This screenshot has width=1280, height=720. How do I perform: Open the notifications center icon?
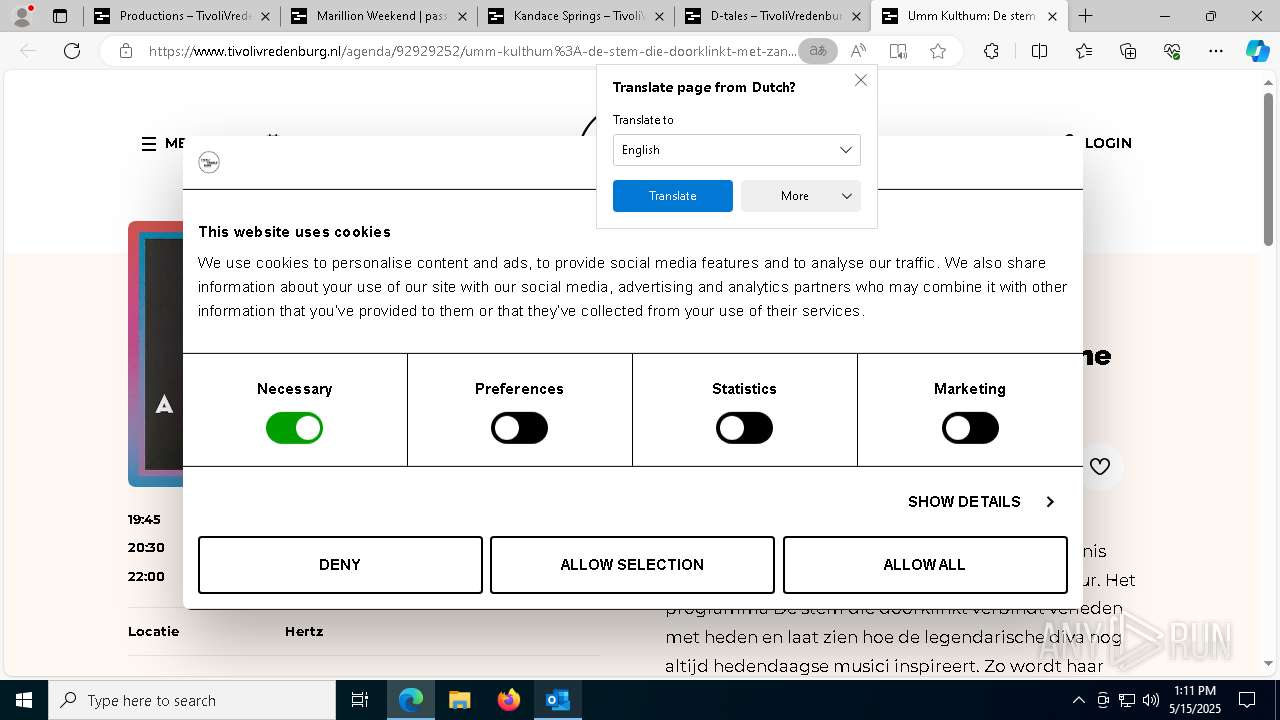[x=1247, y=700]
